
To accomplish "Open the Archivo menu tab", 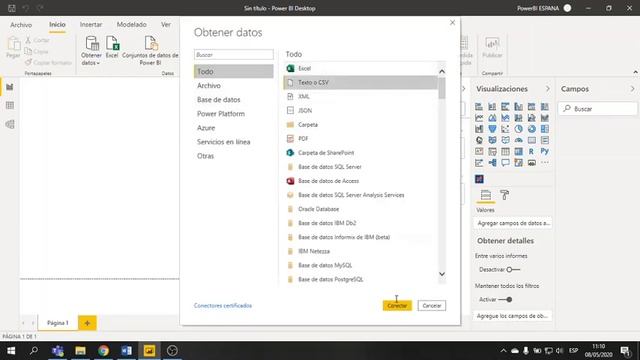I will 21,25.
